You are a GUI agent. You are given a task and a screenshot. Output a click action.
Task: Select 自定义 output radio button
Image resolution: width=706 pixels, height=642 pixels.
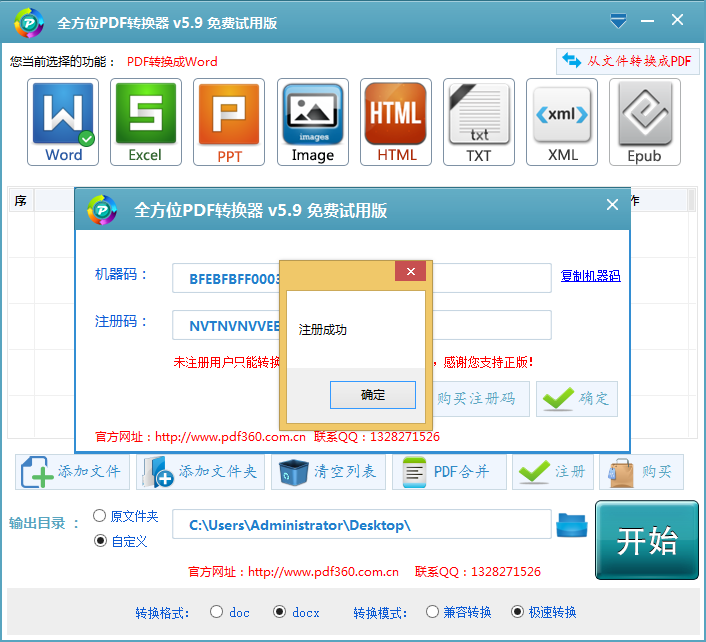tap(100, 541)
